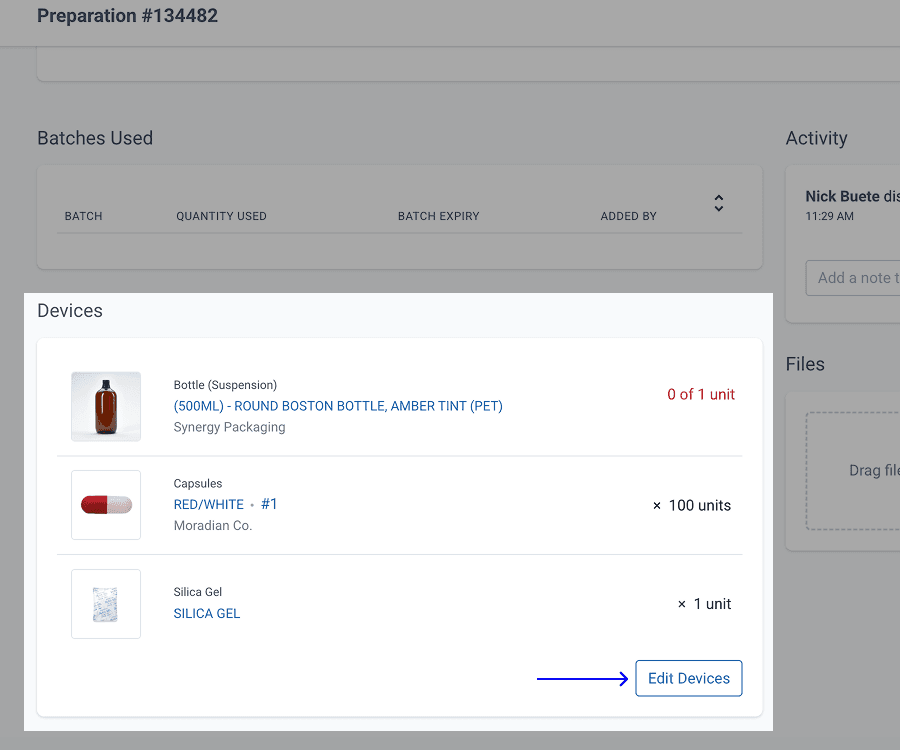
Task: Click the 'Preparation #134482' heading
Action: pos(127,15)
